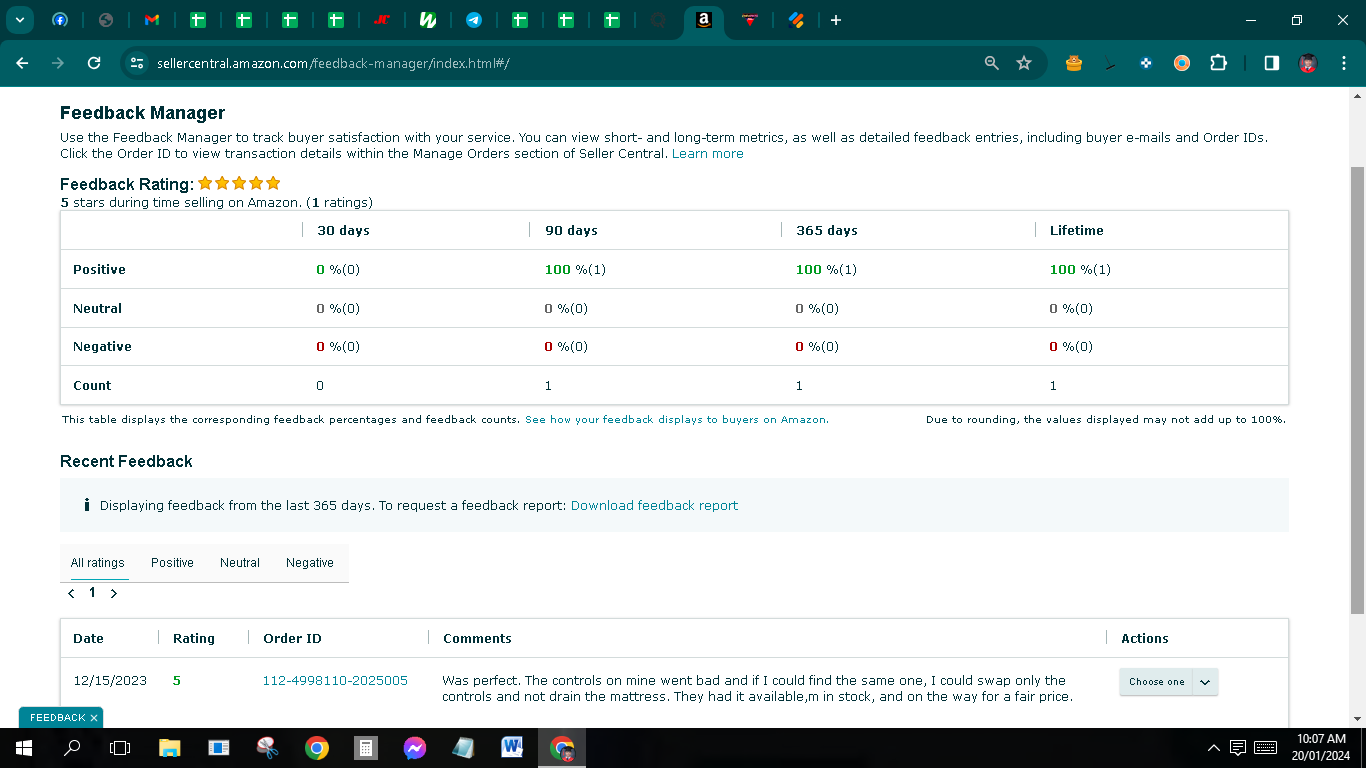Open Task View on the taskbar
This screenshot has width=1366, height=768.
120,748
